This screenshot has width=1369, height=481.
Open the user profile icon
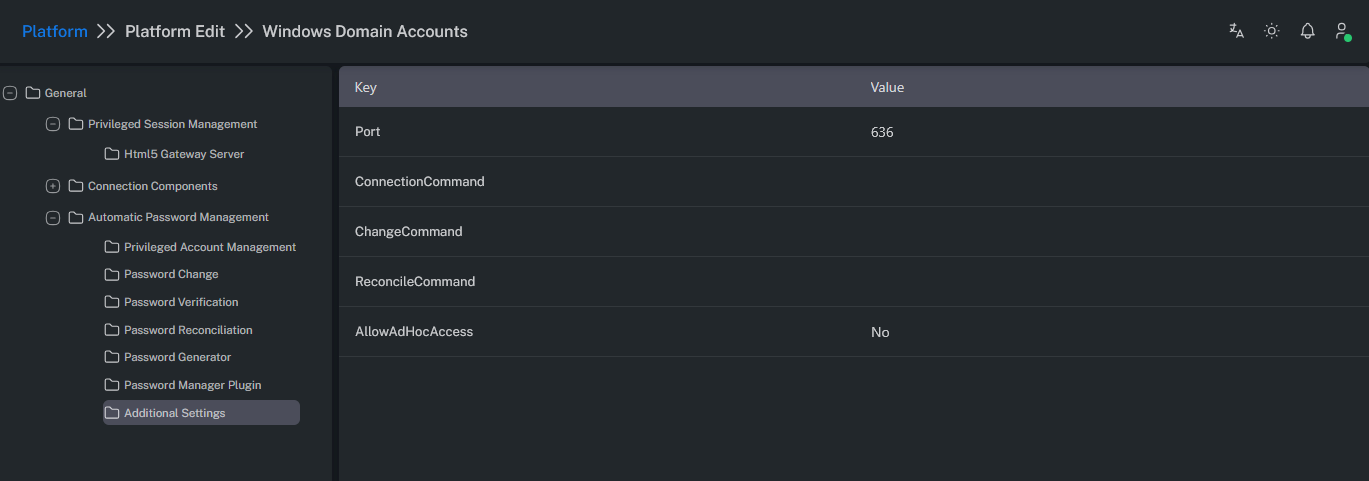pyautogui.click(x=1342, y=31)
